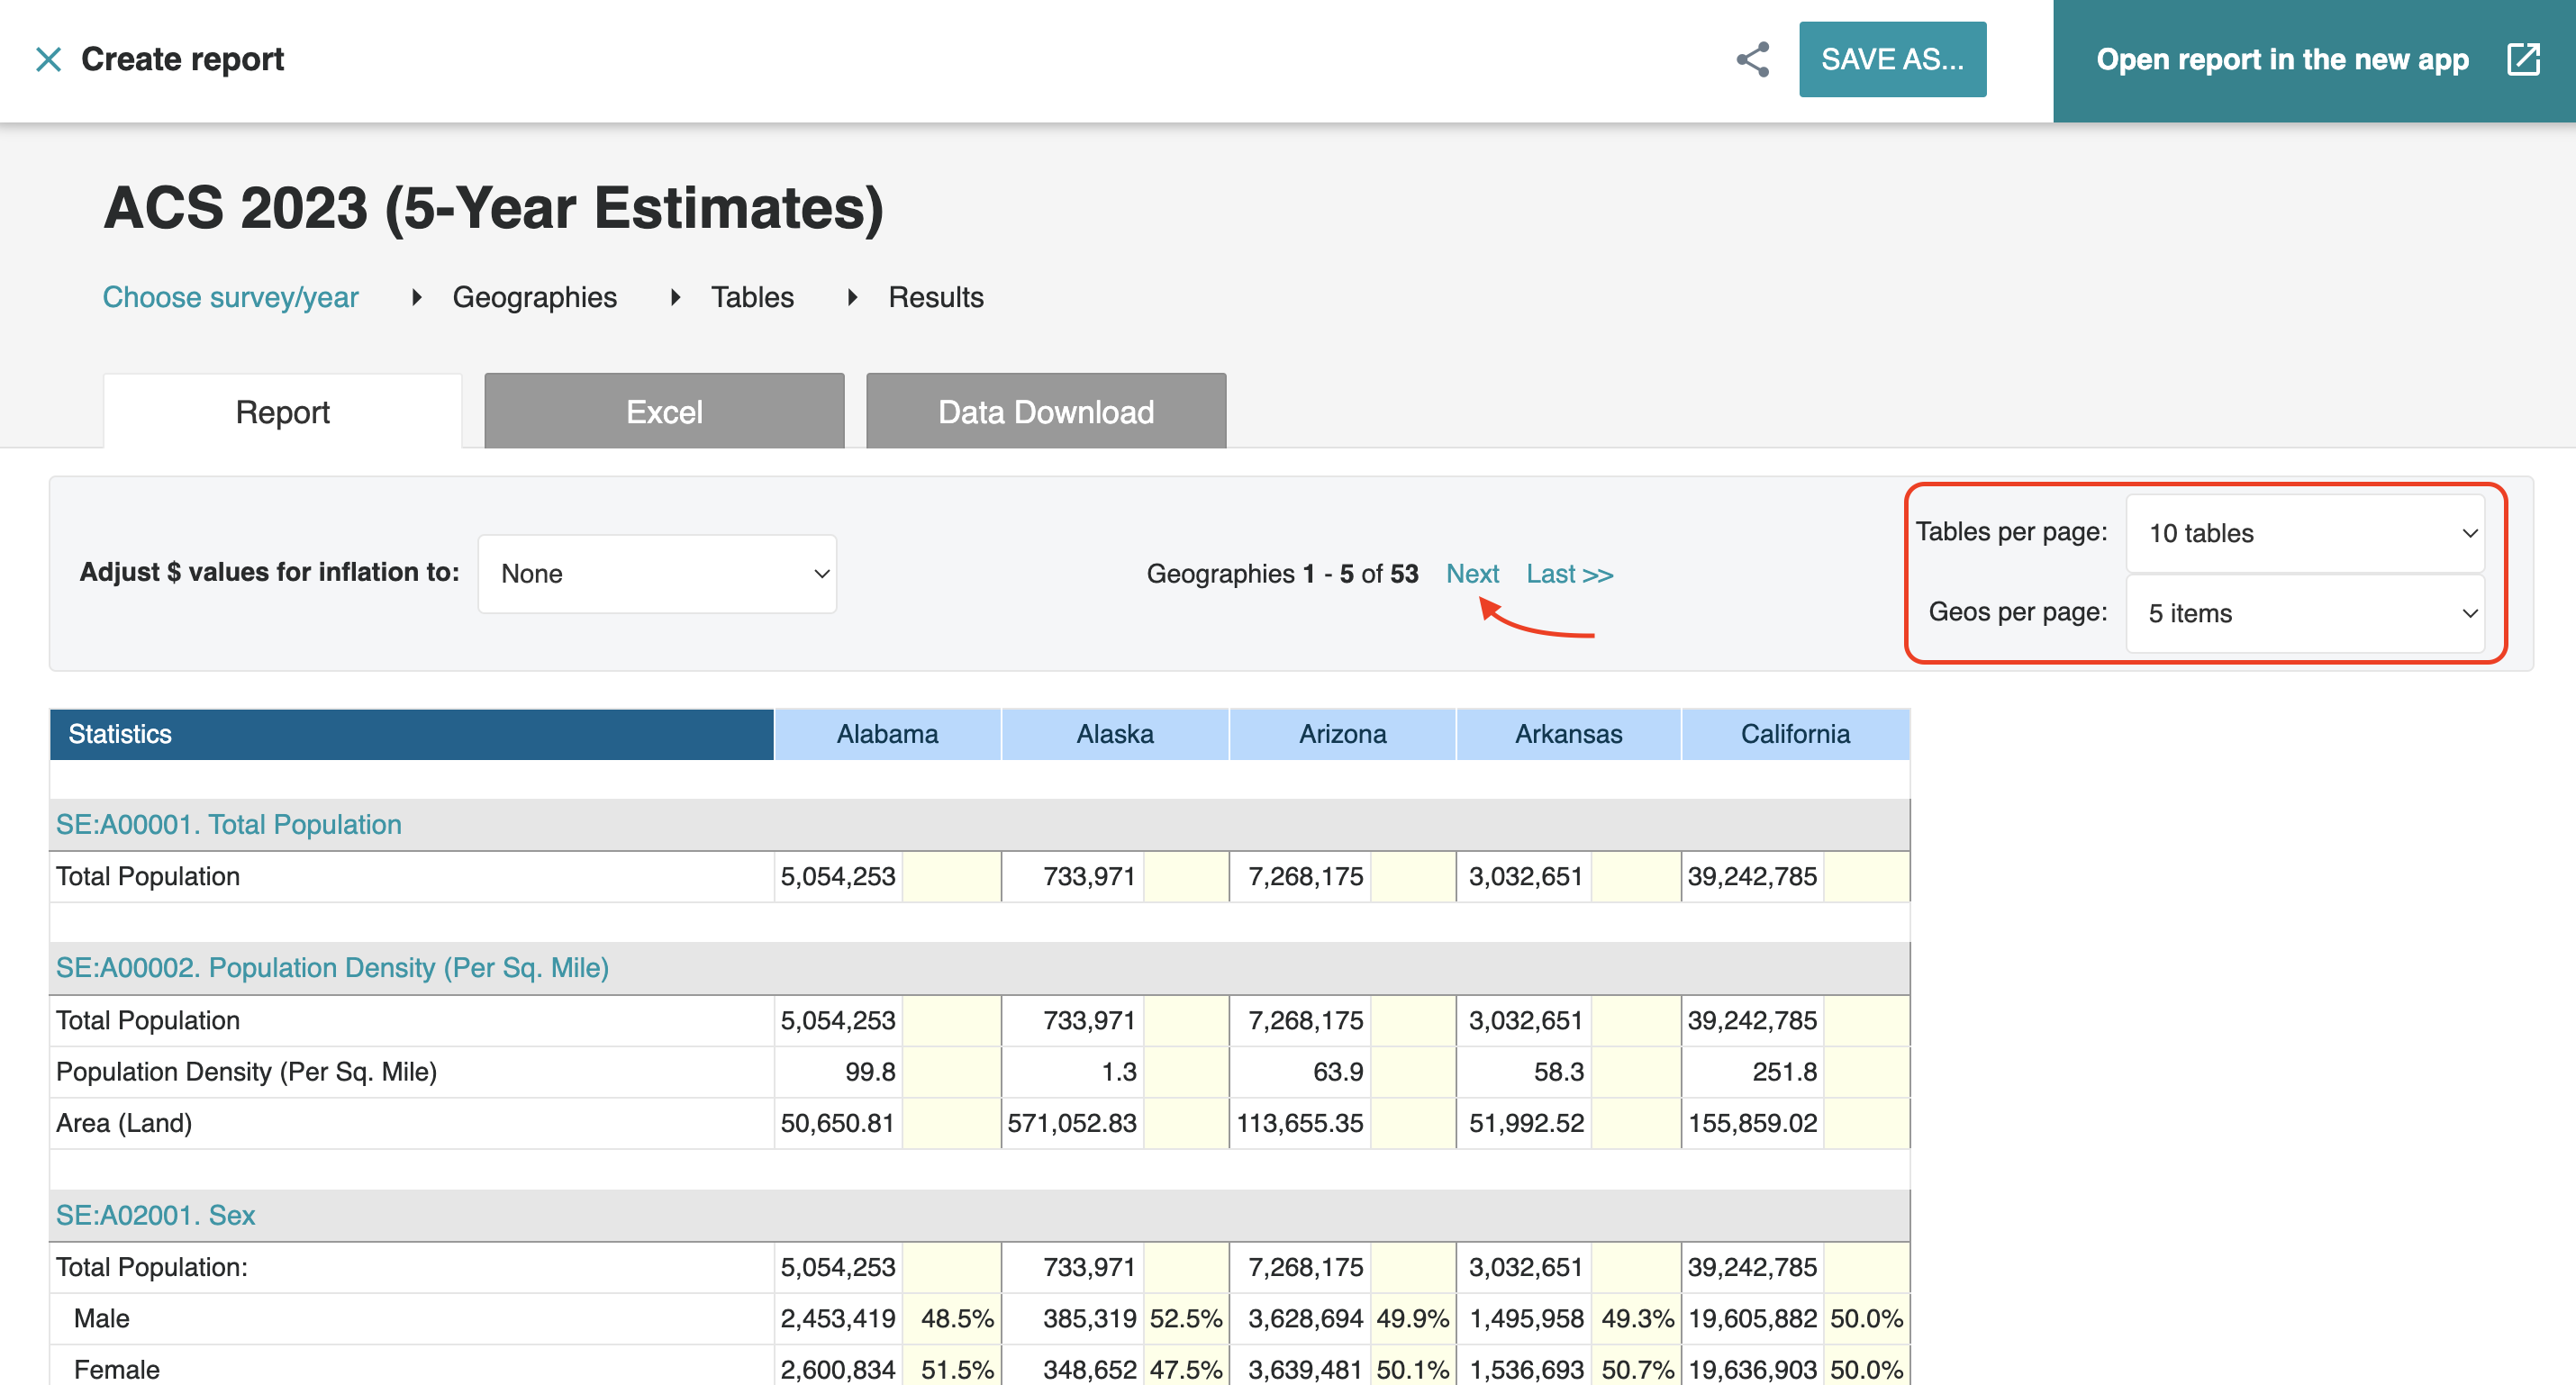
Task: Select the Report tab
Action: tap(282, 412)
